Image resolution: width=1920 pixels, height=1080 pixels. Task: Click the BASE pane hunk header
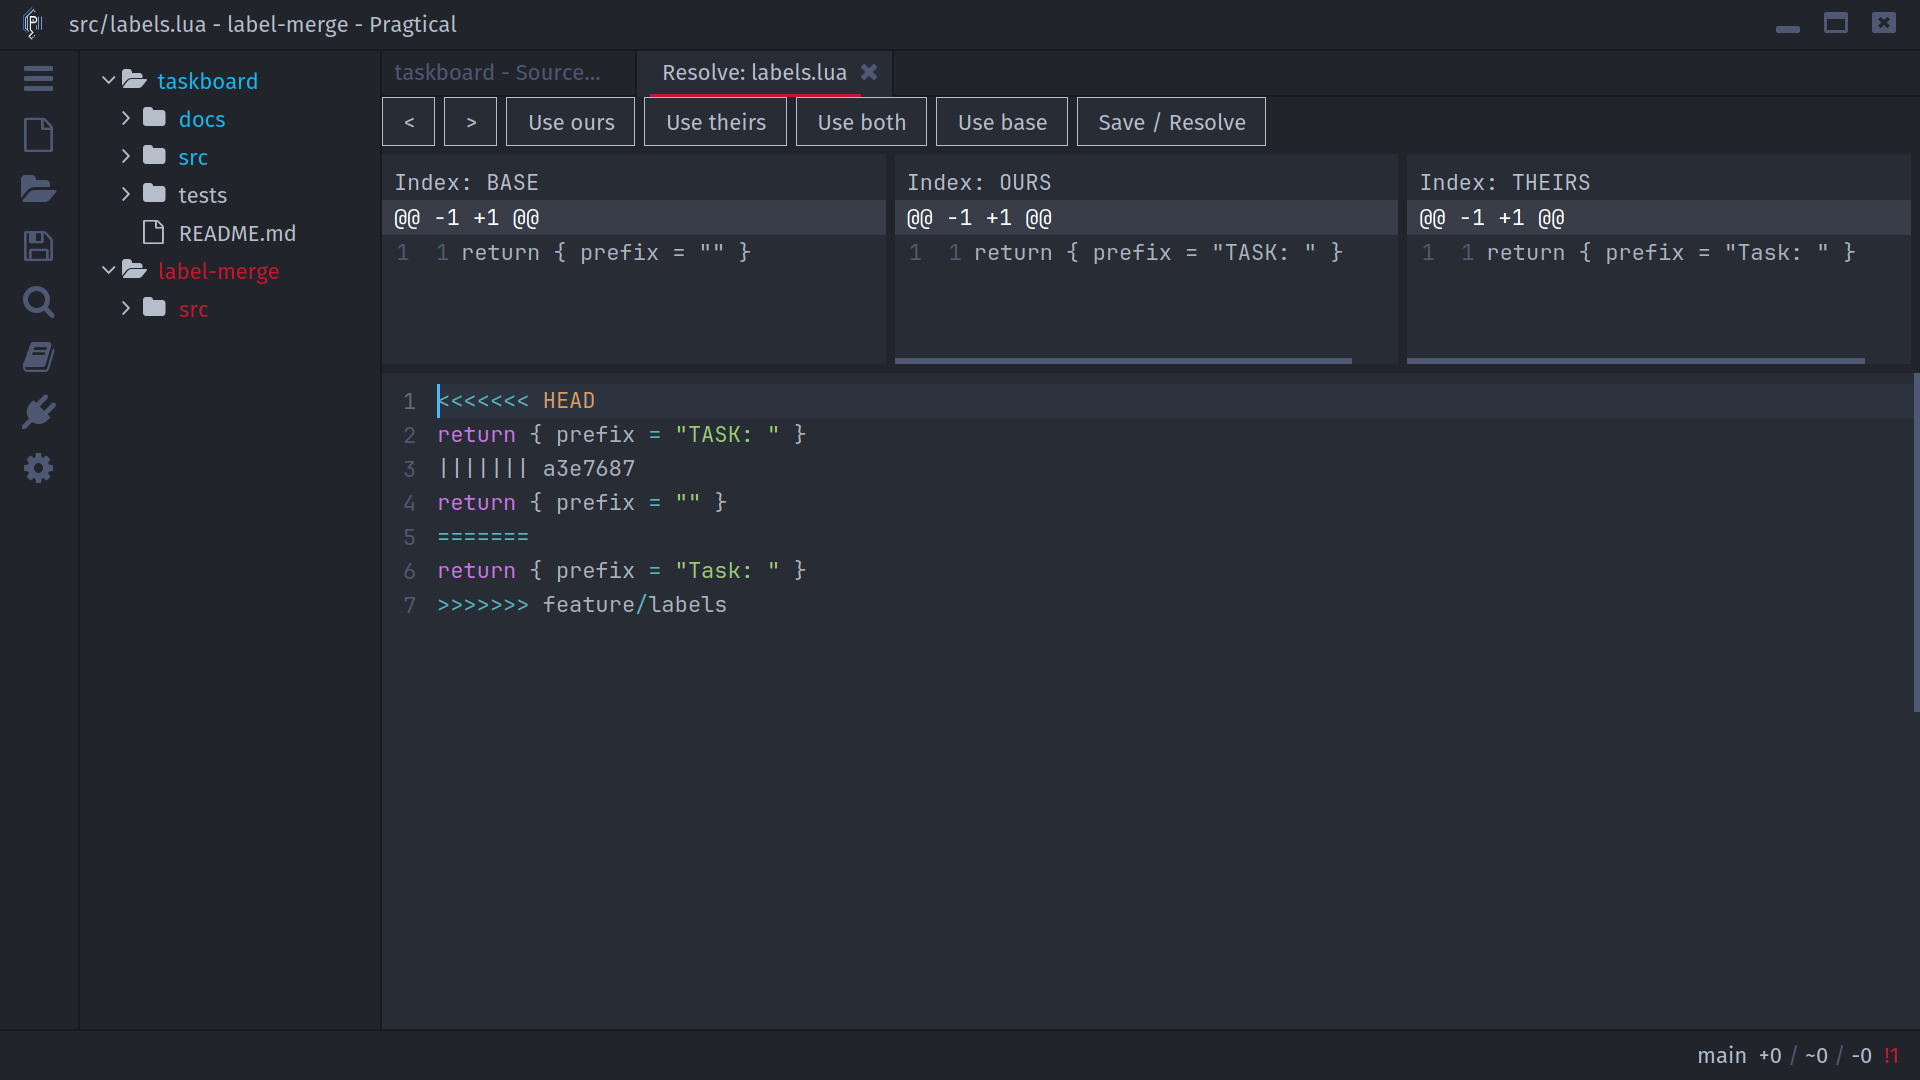[x=634, y=218]
